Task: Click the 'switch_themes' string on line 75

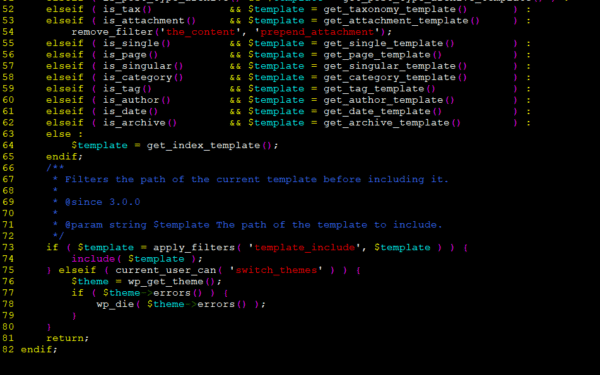Action: [276, 270]
